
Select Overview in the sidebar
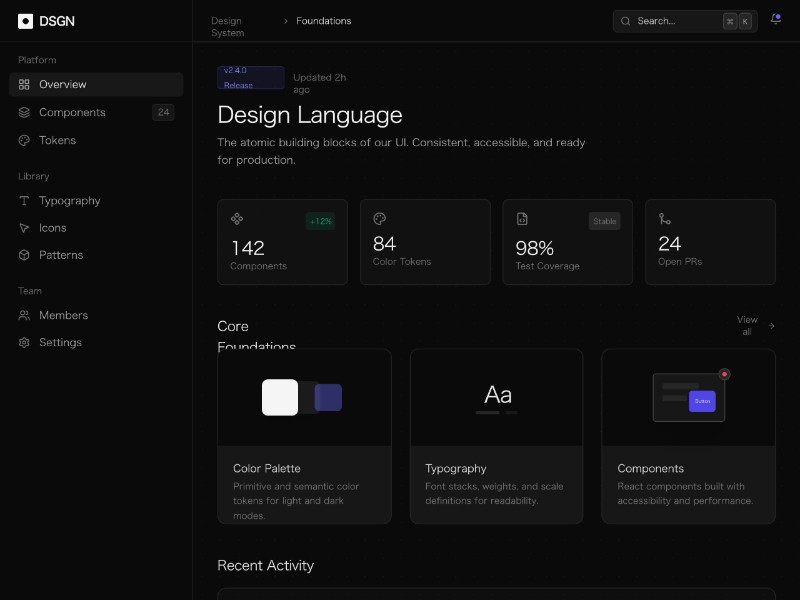pyautogui.click(x=62, y=85)
